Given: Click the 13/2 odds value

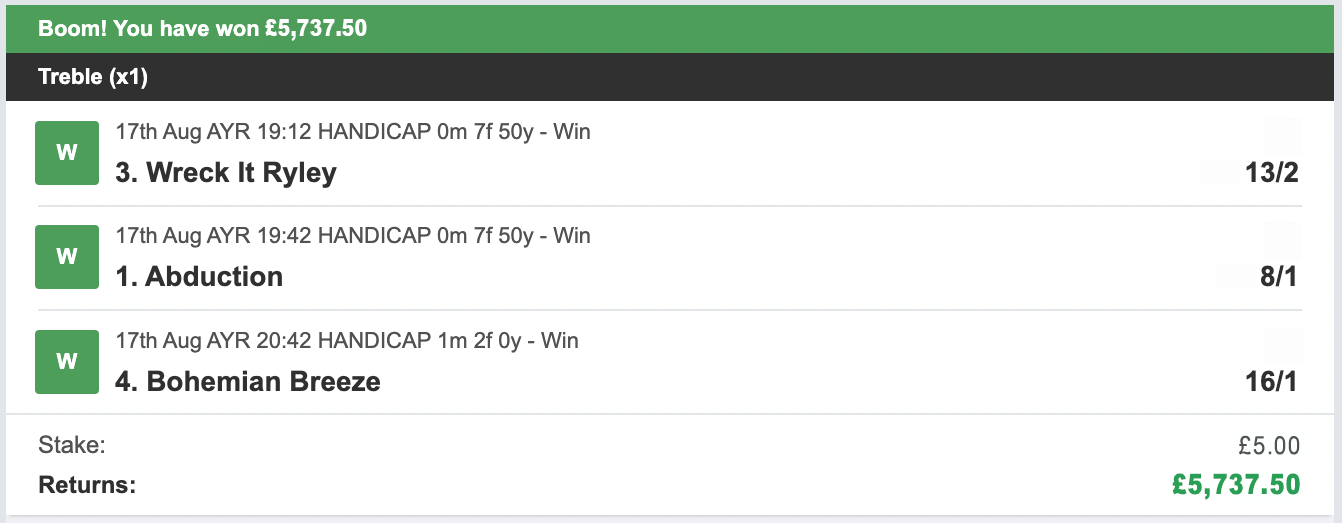Looking at the screenshot, I should (x=1272, y=173).
